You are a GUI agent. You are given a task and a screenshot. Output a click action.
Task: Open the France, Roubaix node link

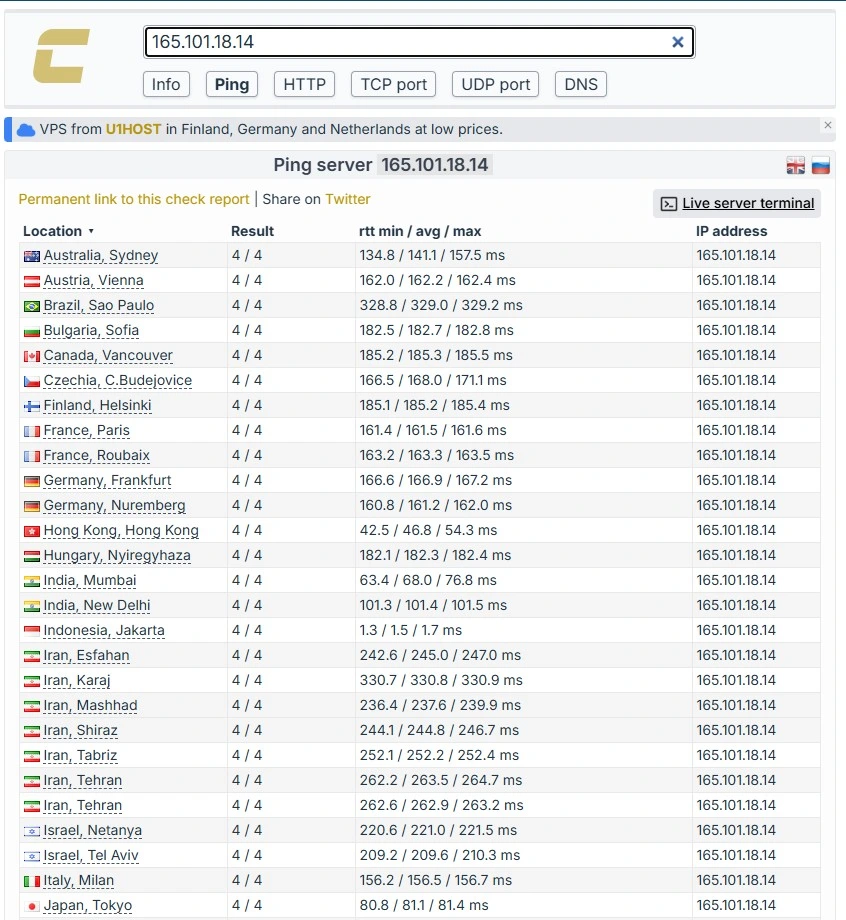click(96, 455)
